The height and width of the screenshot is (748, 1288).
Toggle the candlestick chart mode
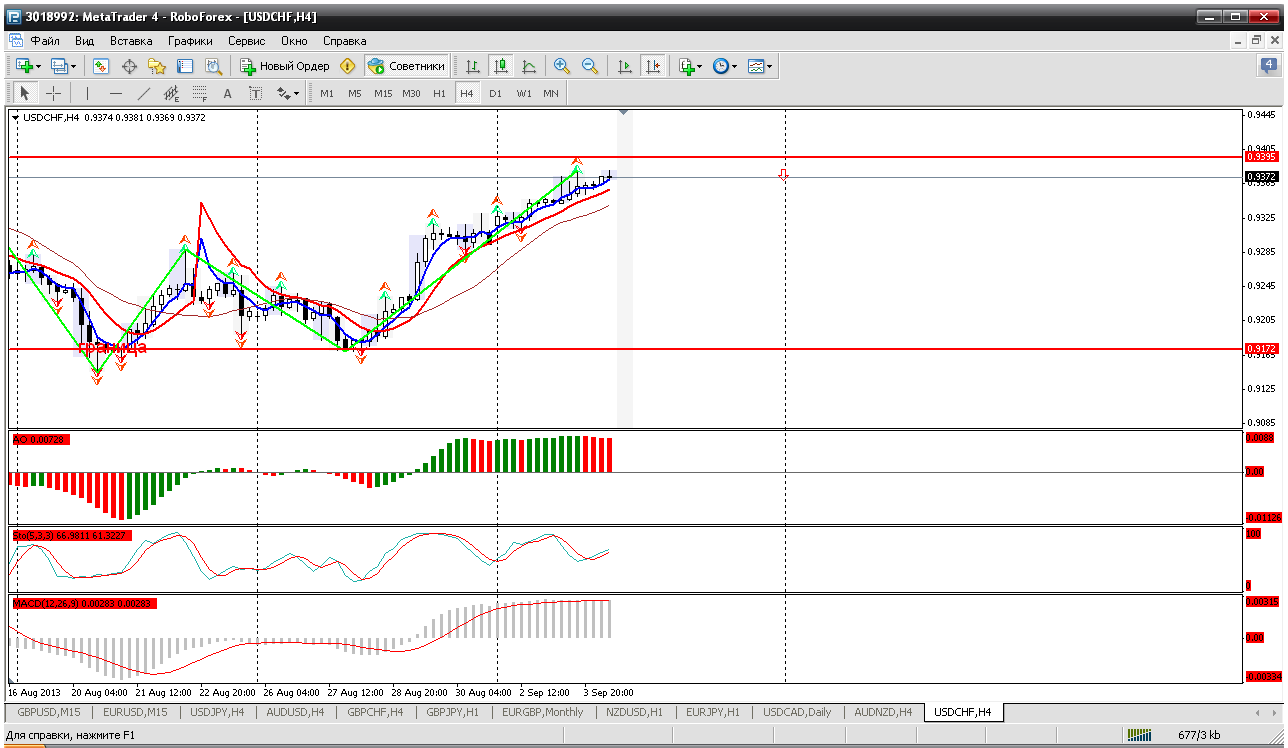[x=500, y=66]
